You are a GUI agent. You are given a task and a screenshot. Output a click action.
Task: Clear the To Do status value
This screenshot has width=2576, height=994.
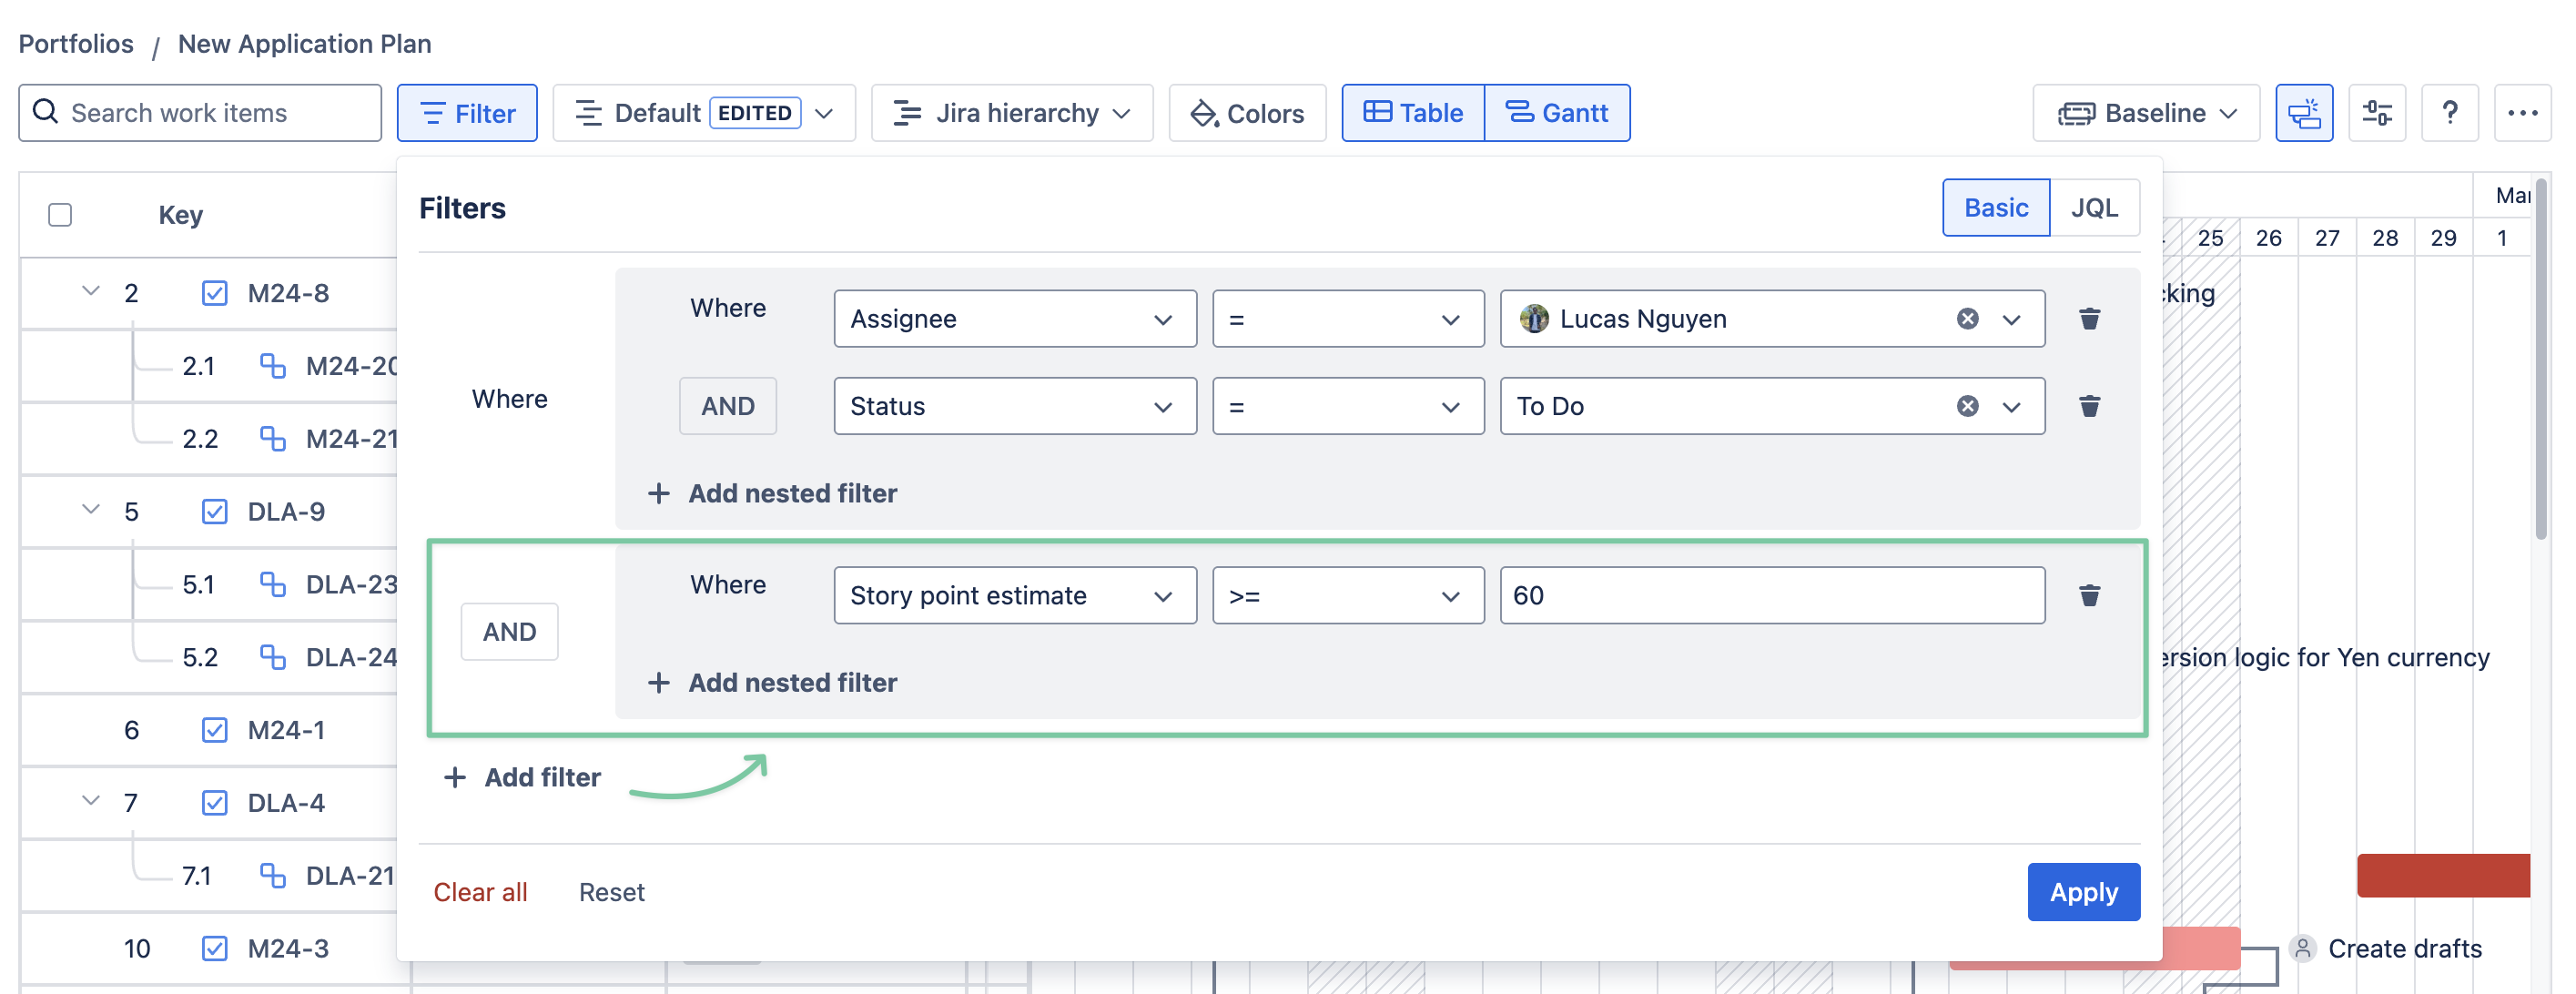click(1967, 406)
